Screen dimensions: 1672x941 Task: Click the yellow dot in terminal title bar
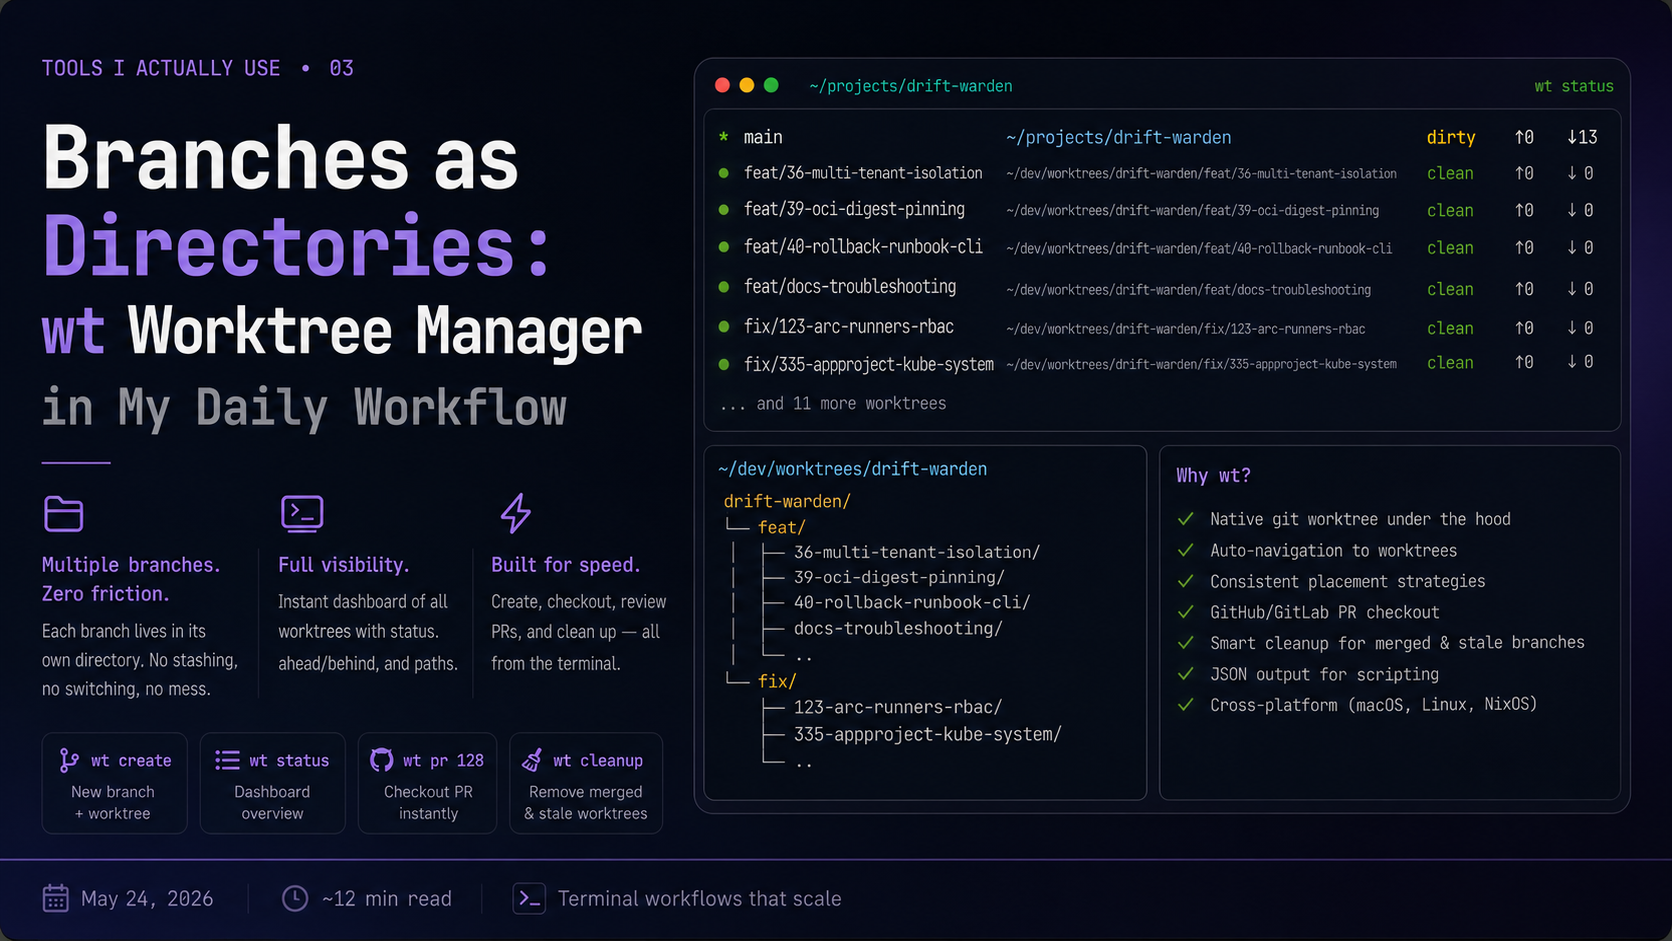(746, 85)
